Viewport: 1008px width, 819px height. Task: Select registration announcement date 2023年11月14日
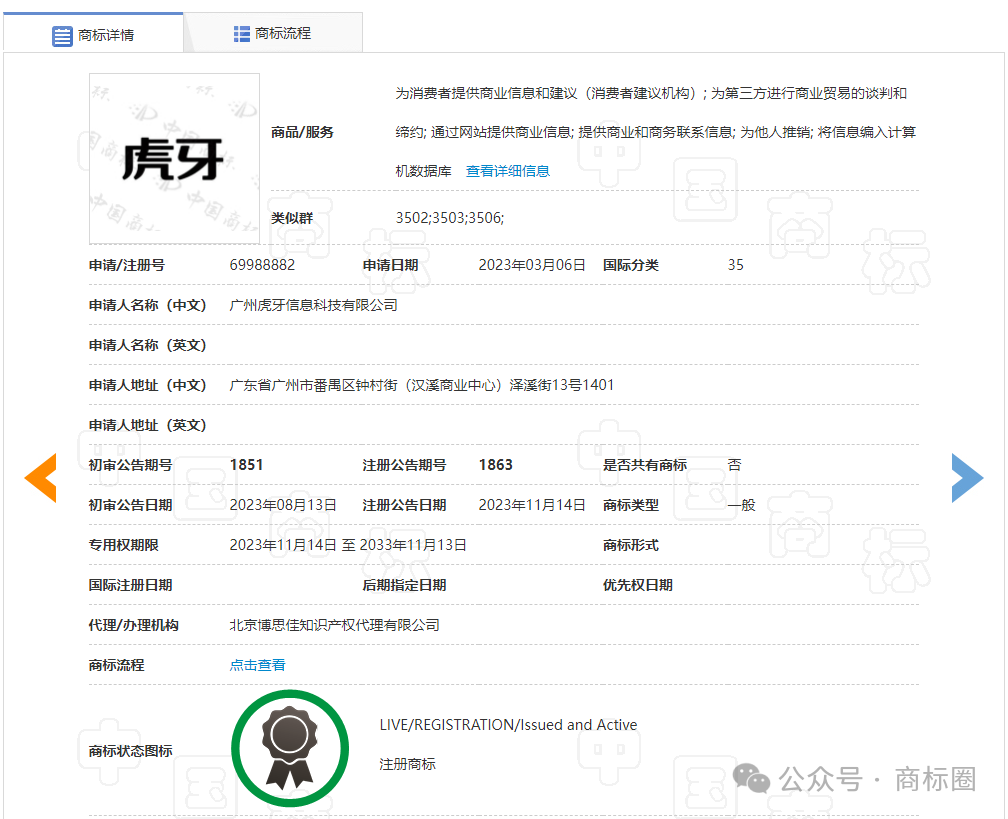click(532, 505)
